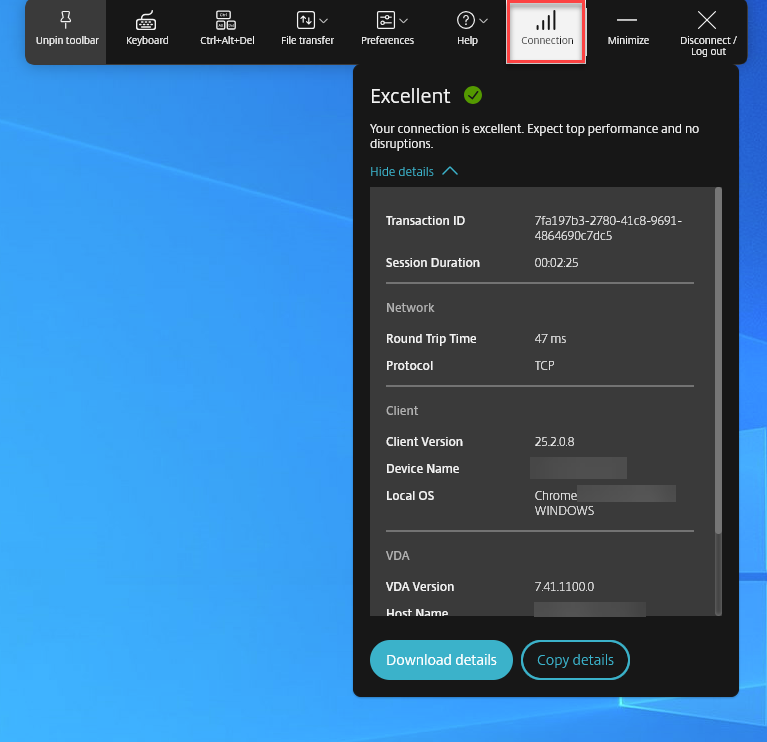Click the Help question mark icon
Screen dimensions: 767x742
(x=465, y=21)
